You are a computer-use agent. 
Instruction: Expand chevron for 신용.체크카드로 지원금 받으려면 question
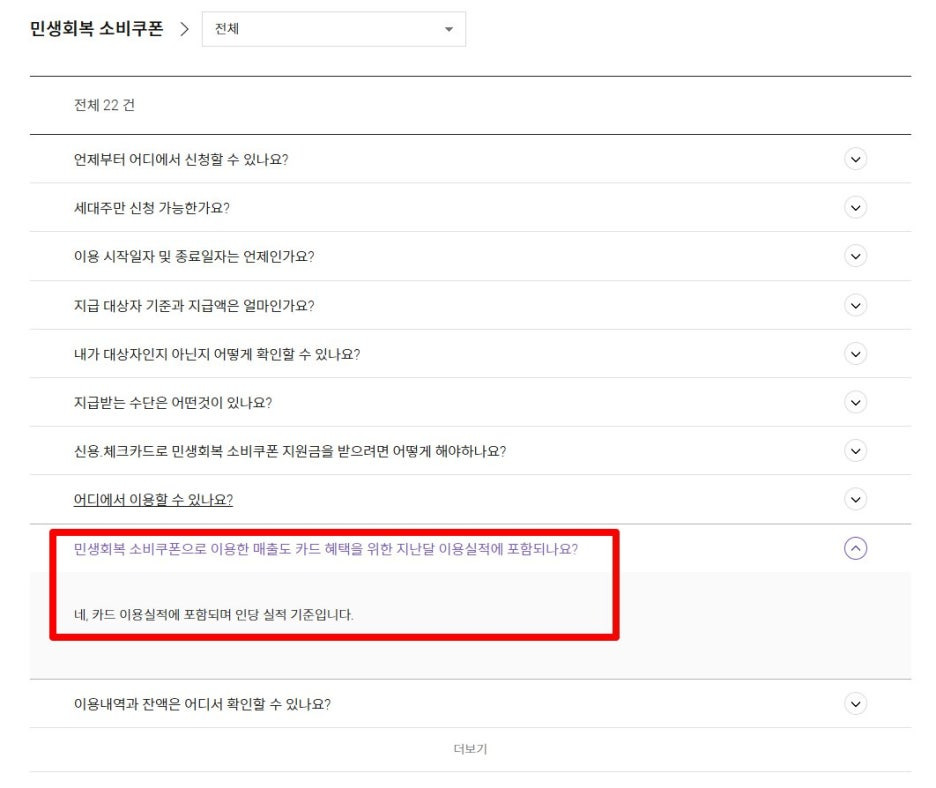tap(855, 451)
